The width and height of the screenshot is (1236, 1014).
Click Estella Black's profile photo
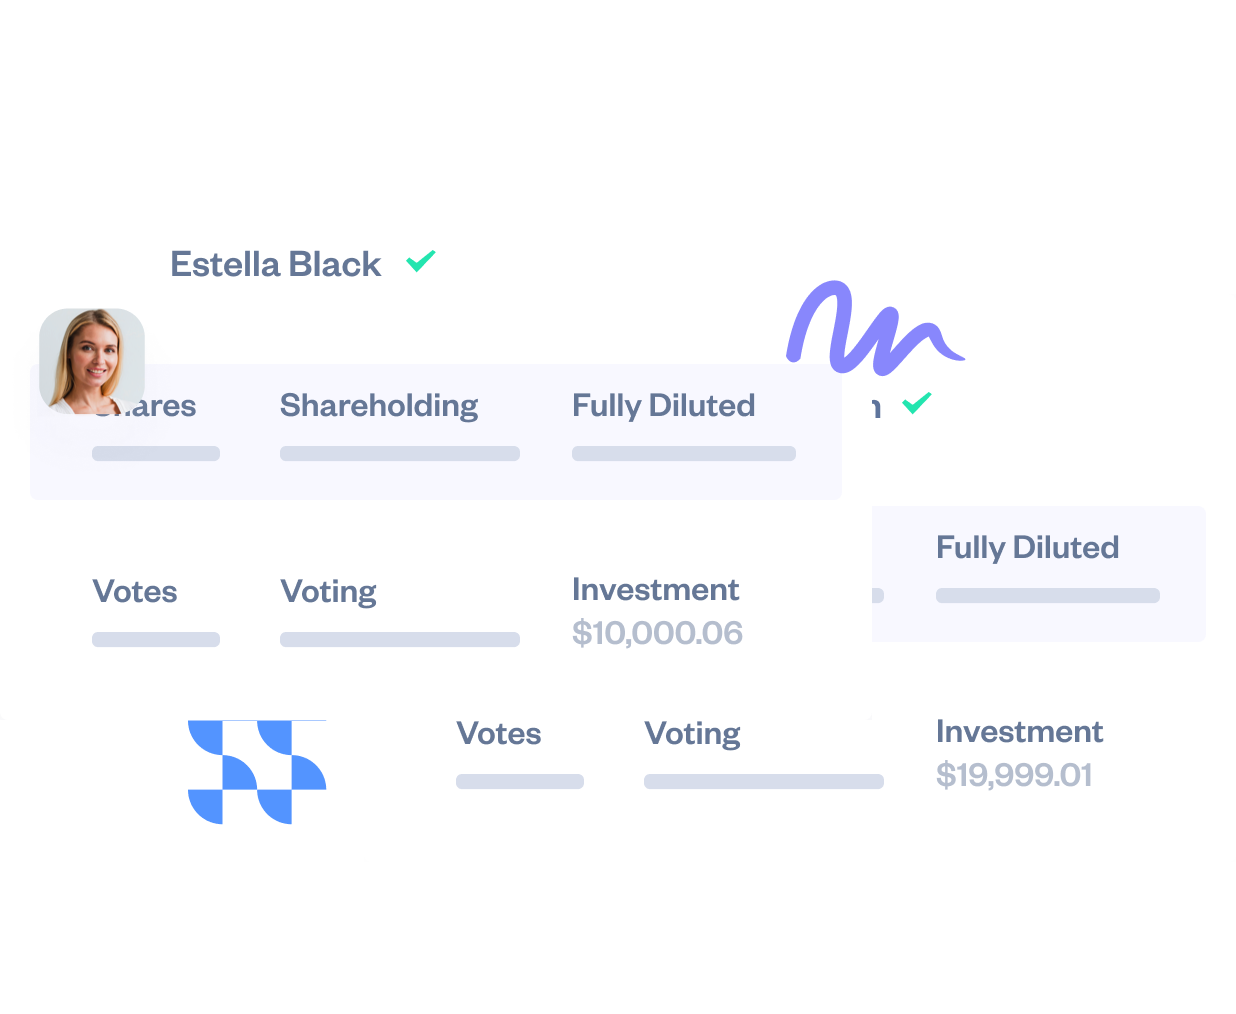coord(92,361)
